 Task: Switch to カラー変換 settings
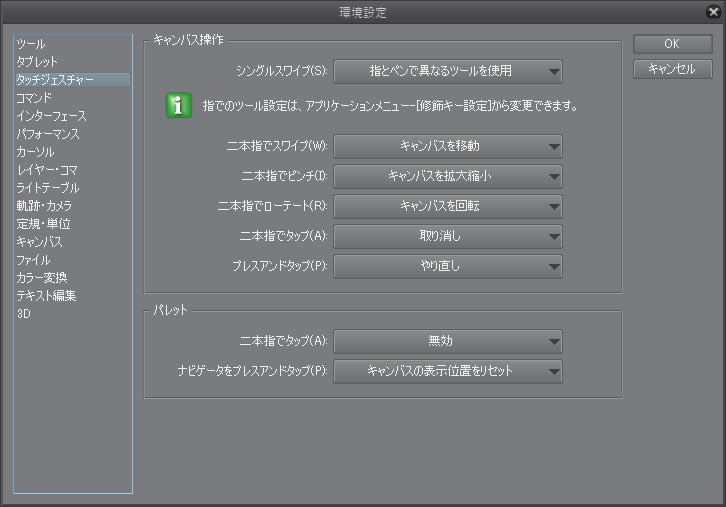tap(42, 278)
